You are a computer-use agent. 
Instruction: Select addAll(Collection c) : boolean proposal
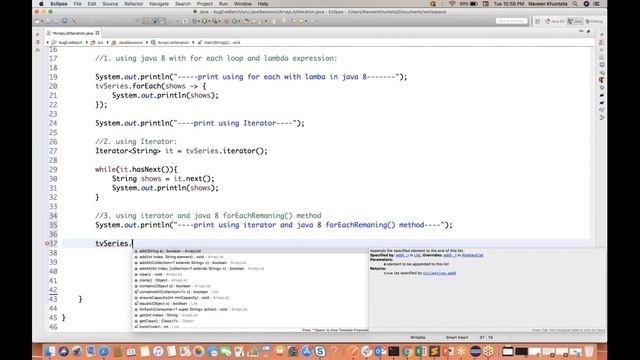(250, 263)
